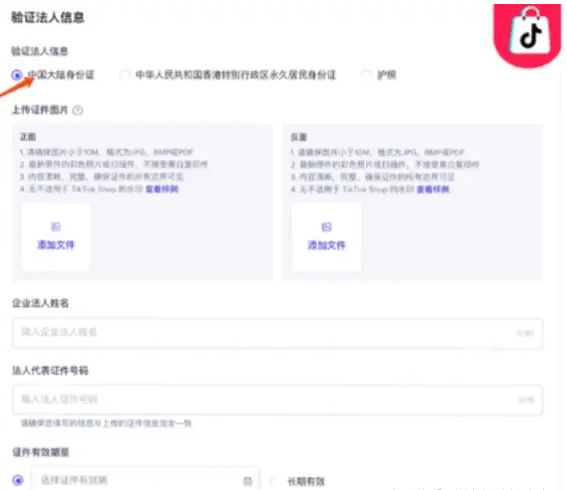
Task: Click the image icon in back-side upload box
Action: pos(327,227)
